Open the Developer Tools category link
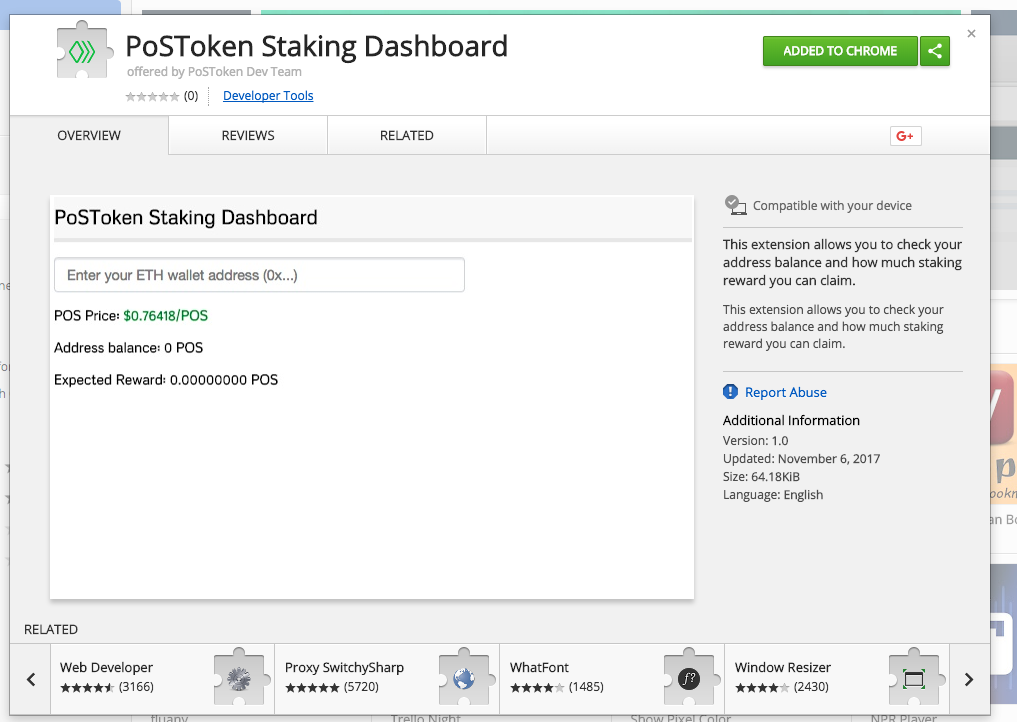The image size is (1017, 722). point(268,96)
